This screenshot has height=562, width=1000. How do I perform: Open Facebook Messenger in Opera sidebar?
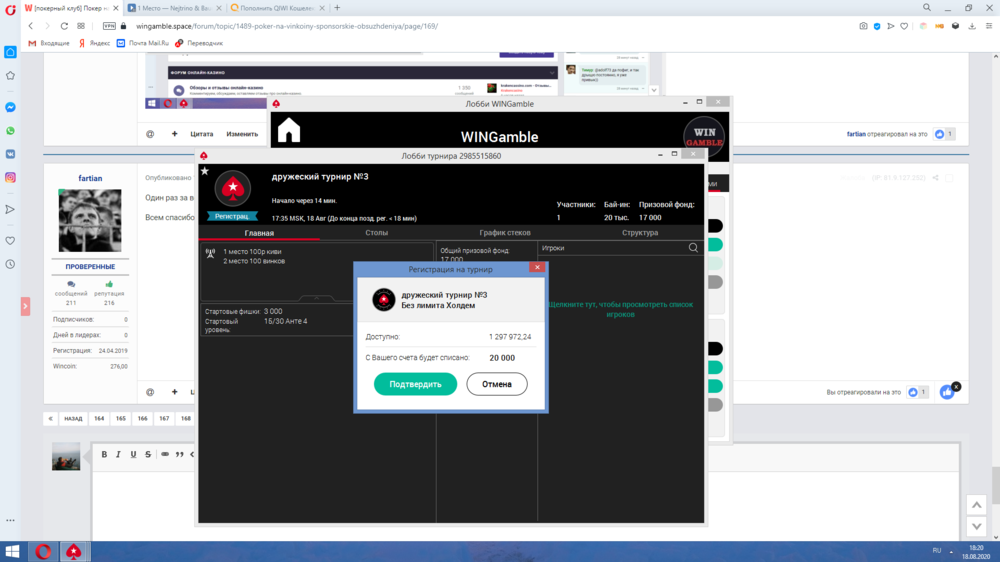pos(11,107)
